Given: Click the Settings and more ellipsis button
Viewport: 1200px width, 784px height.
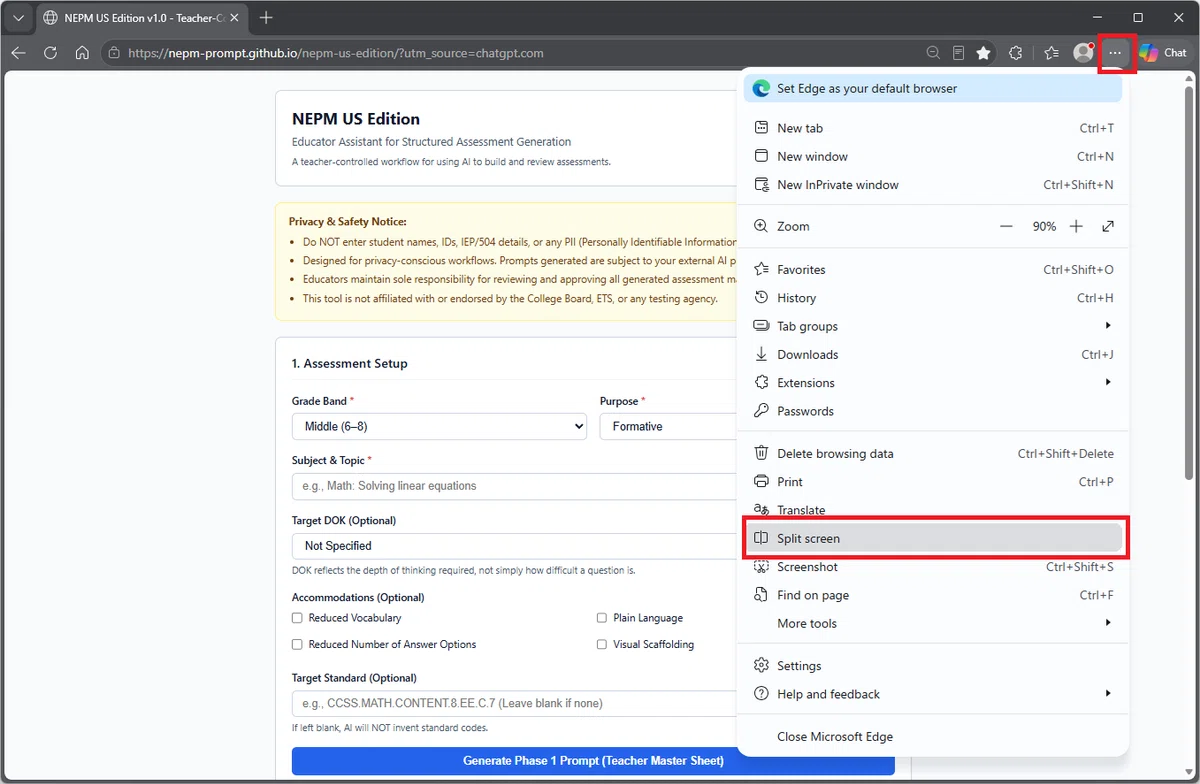Looking at the screenshot, I should tap(1115, 53).
